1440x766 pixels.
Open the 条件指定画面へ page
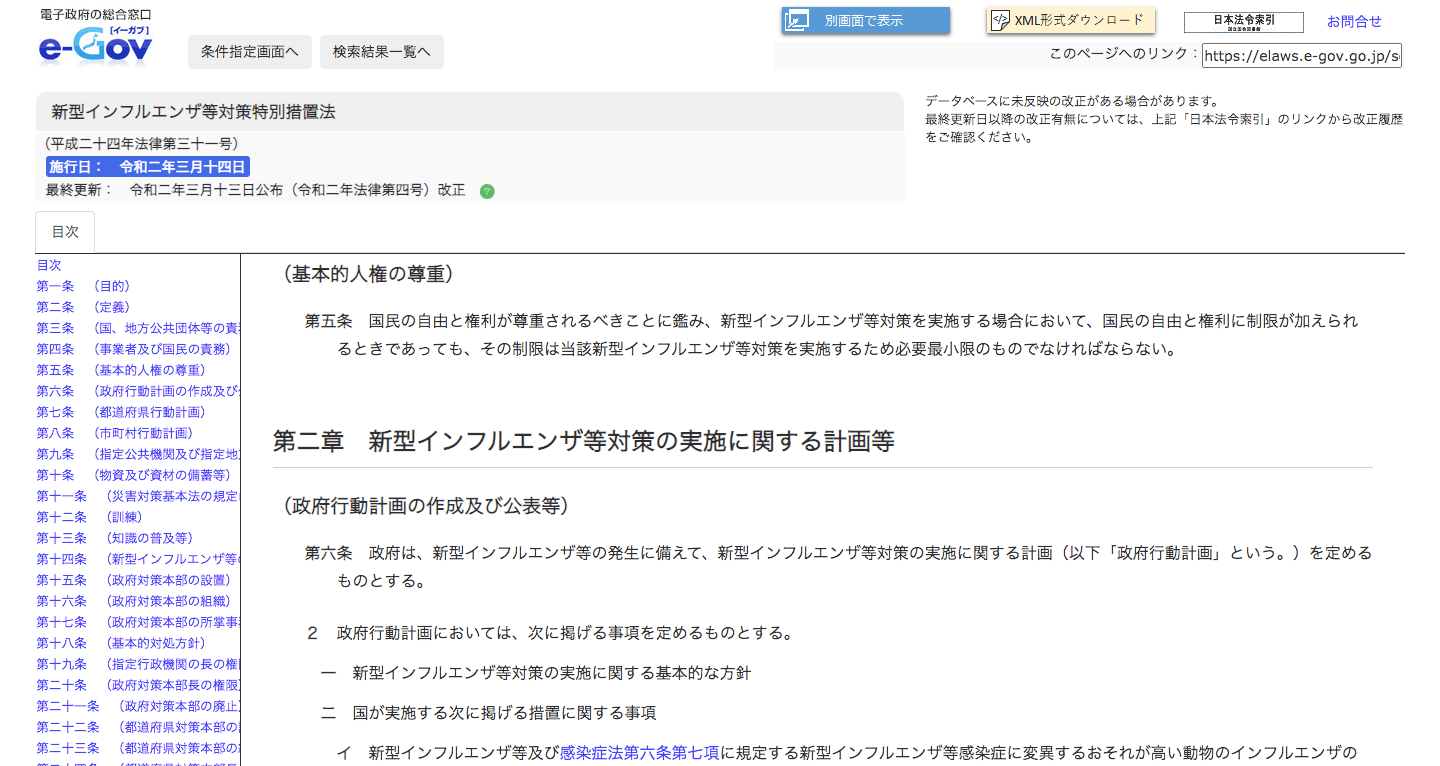pos(249,52)
